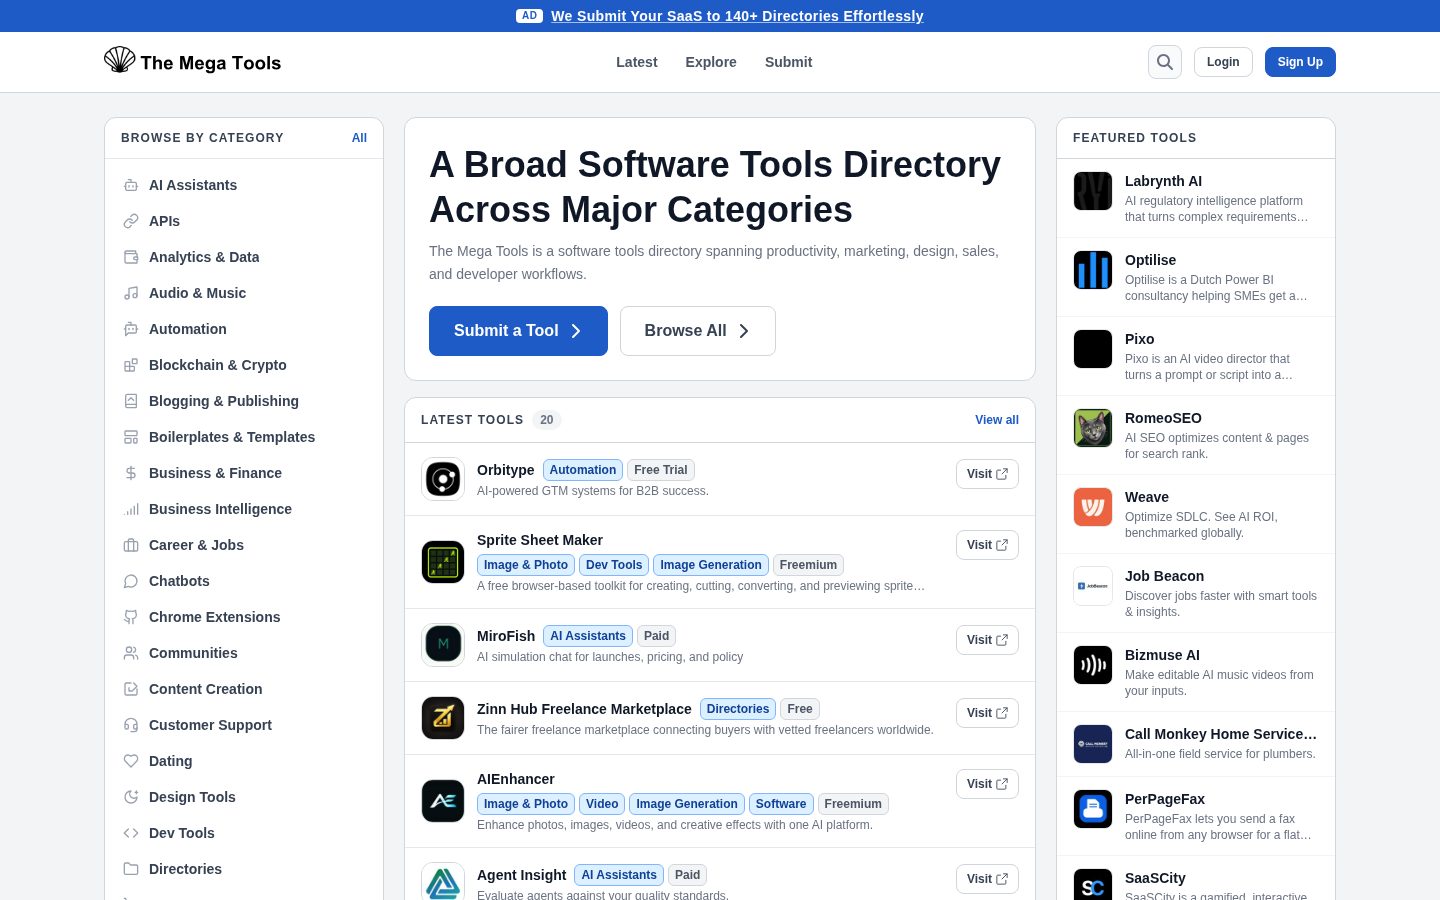Click the Career & Jobs briefcase icon

[x=131, y=545]
